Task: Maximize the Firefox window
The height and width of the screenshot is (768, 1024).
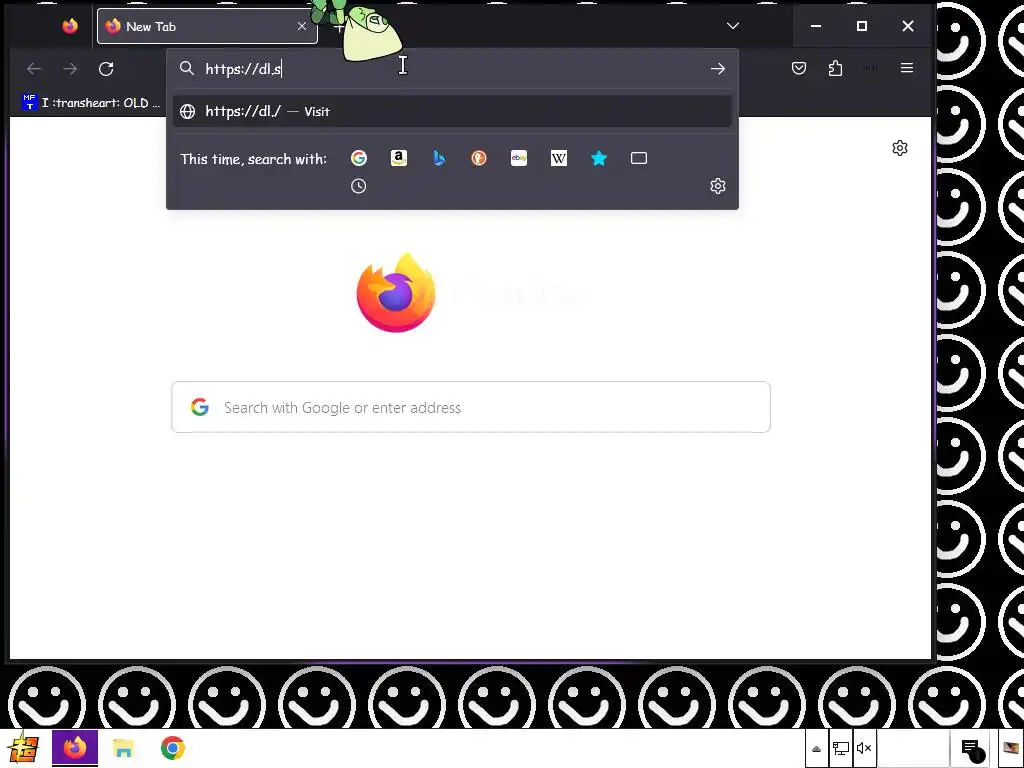Action: (x=862, y=26)
